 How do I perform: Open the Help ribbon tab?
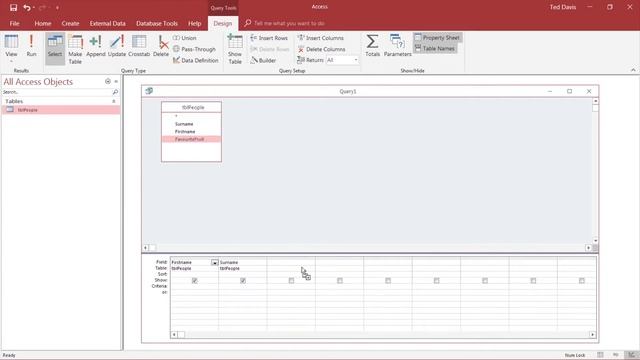click(195, 24)
